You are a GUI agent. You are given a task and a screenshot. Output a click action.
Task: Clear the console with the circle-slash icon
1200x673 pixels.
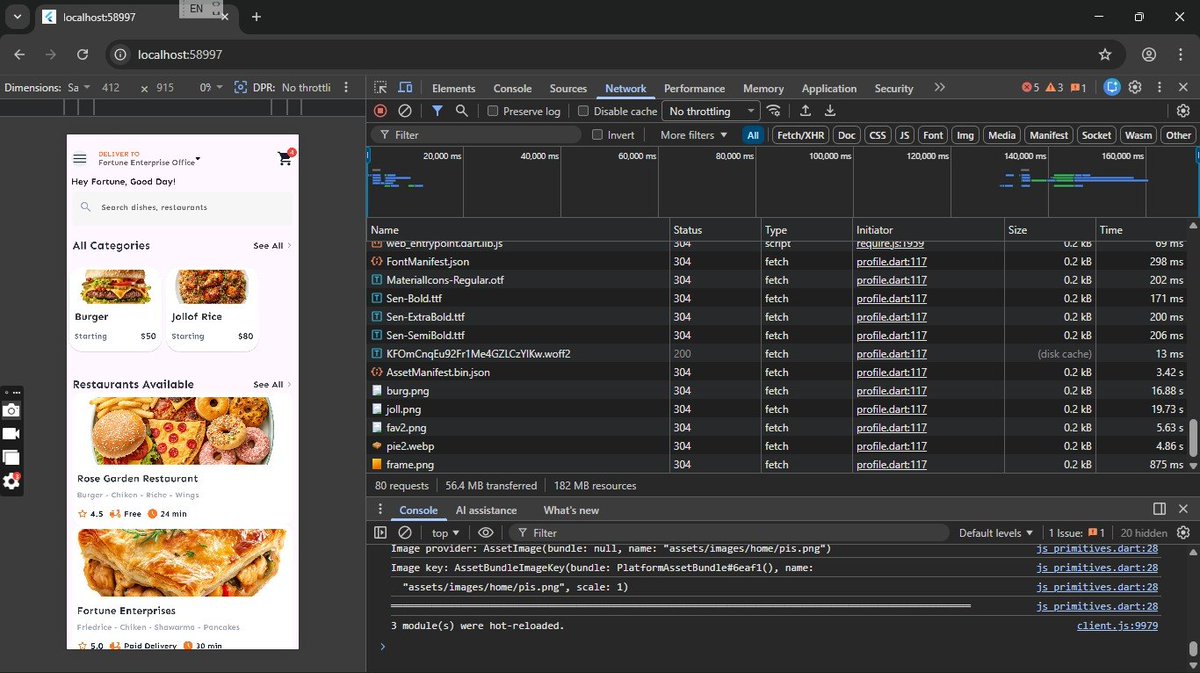coord(405,533)
